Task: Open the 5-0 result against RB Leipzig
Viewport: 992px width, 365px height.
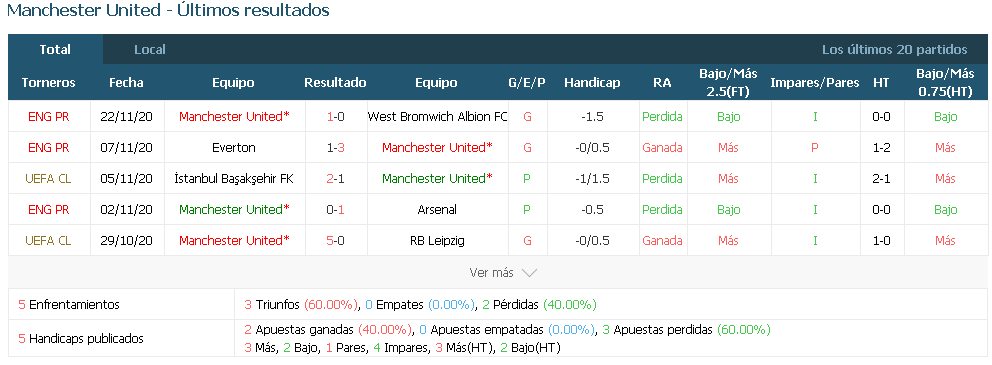Action: point(335,241)
